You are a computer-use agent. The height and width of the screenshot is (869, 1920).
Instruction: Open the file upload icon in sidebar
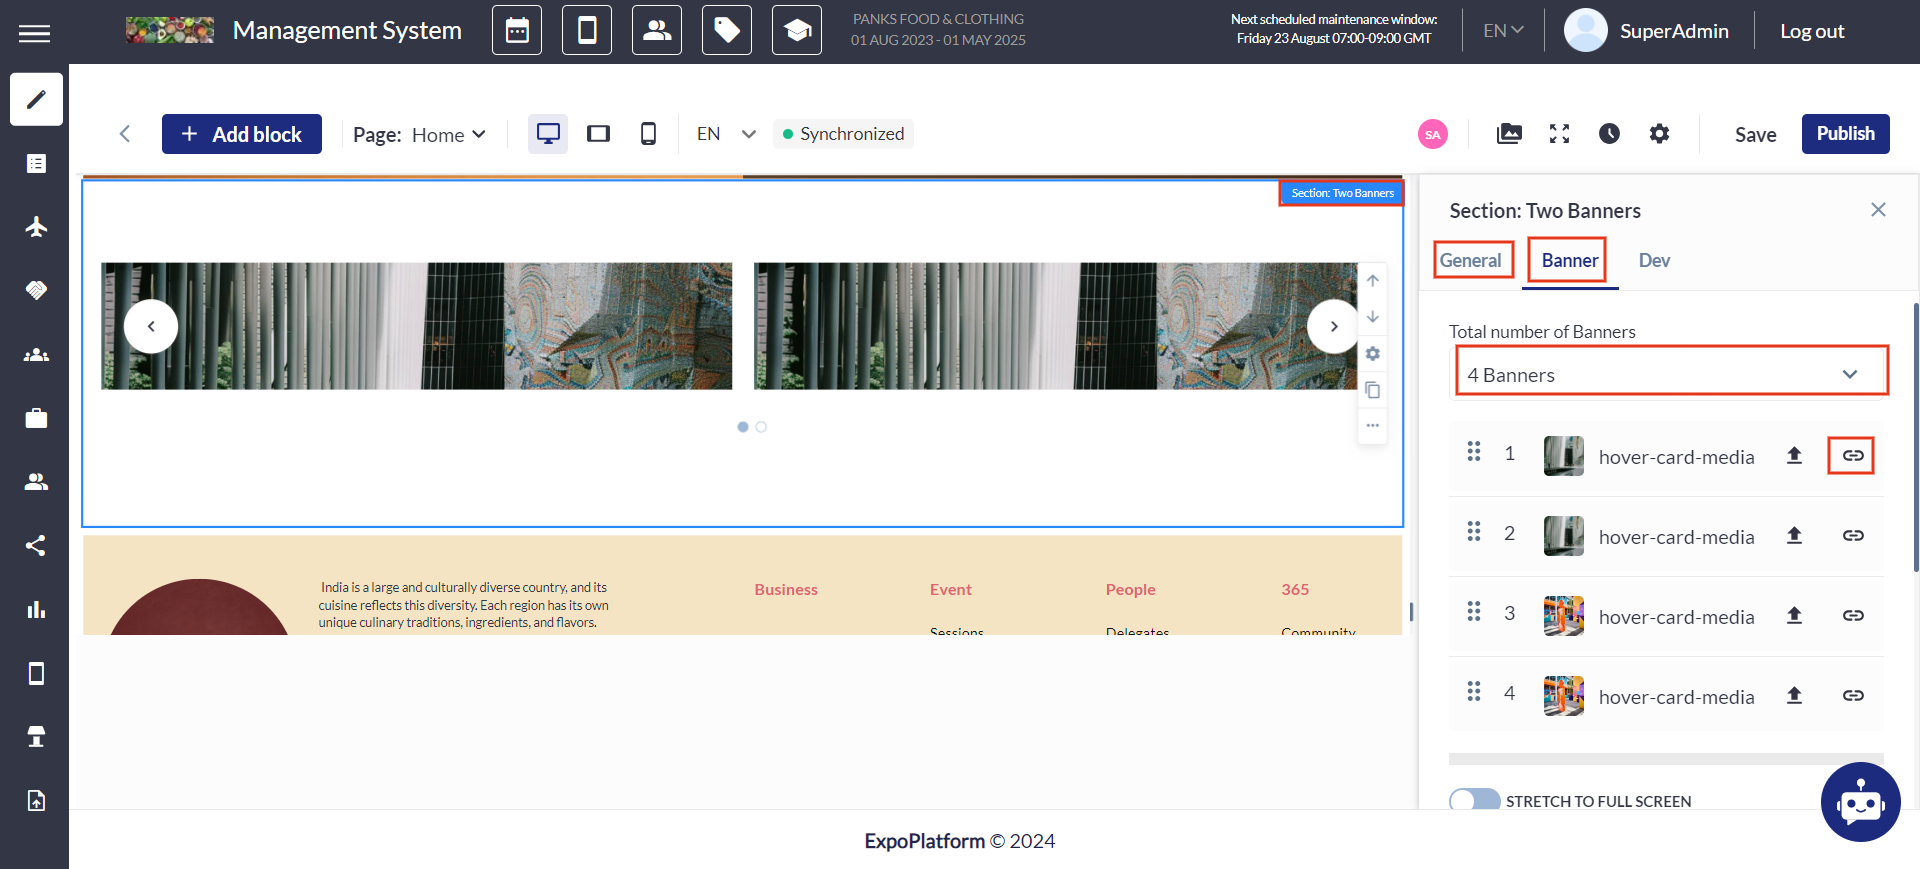pos(36,801)
